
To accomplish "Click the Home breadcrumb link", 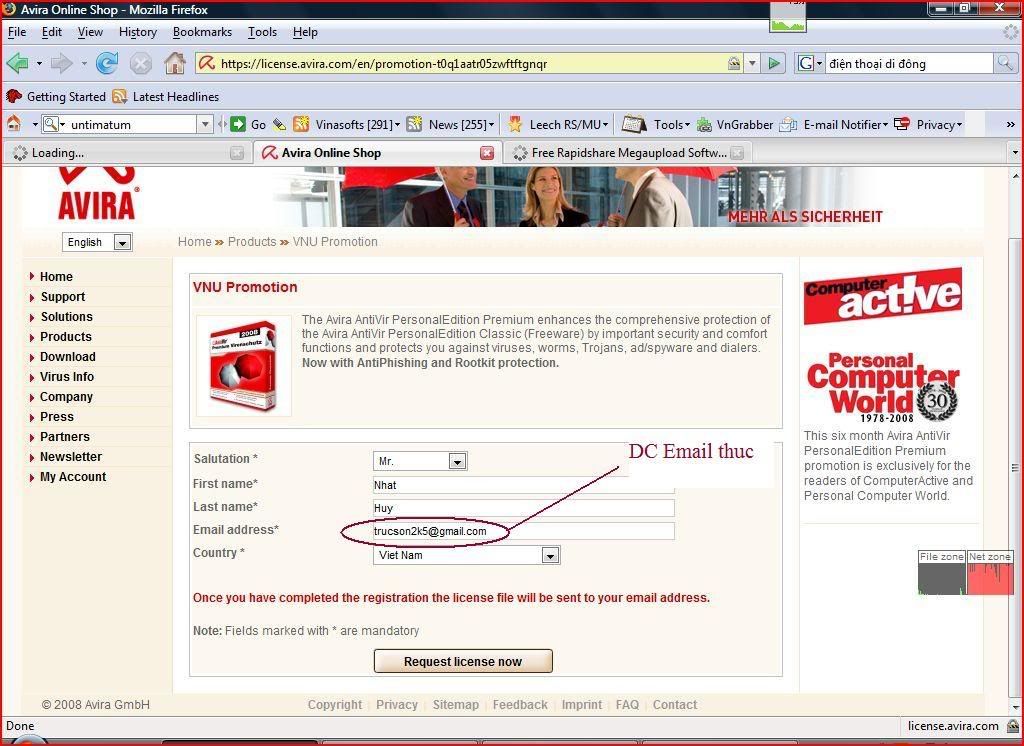I will pos(195,242).
